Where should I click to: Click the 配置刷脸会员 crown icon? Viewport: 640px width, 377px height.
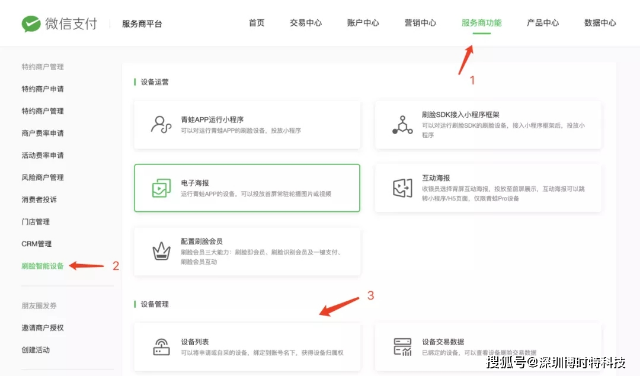point(161,251)
